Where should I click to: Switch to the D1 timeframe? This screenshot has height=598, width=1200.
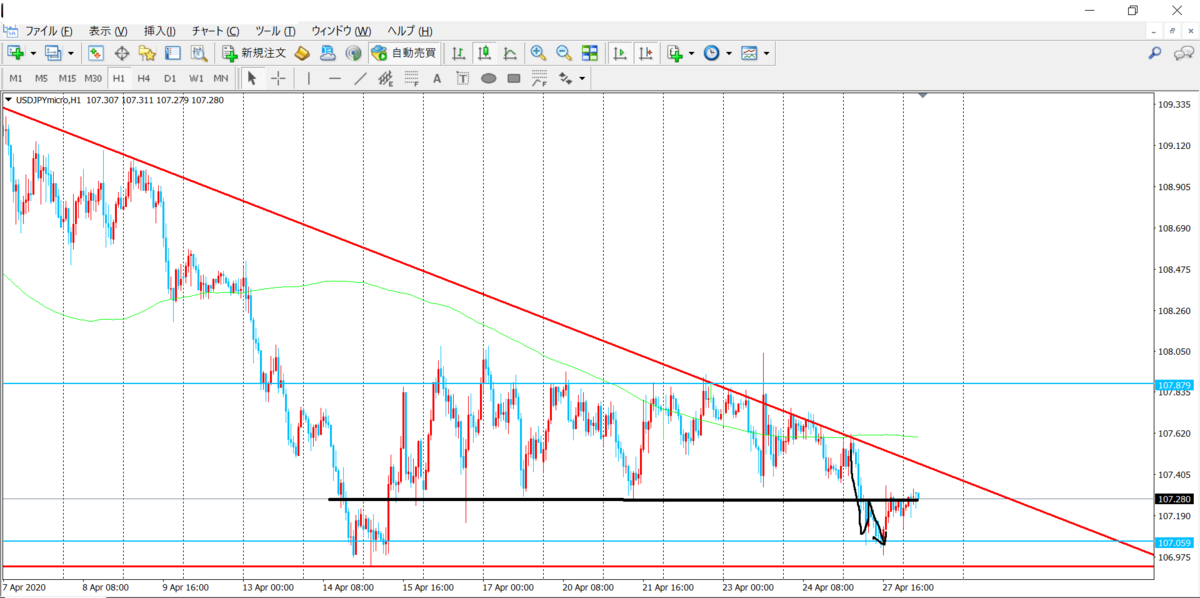[170, 78]
